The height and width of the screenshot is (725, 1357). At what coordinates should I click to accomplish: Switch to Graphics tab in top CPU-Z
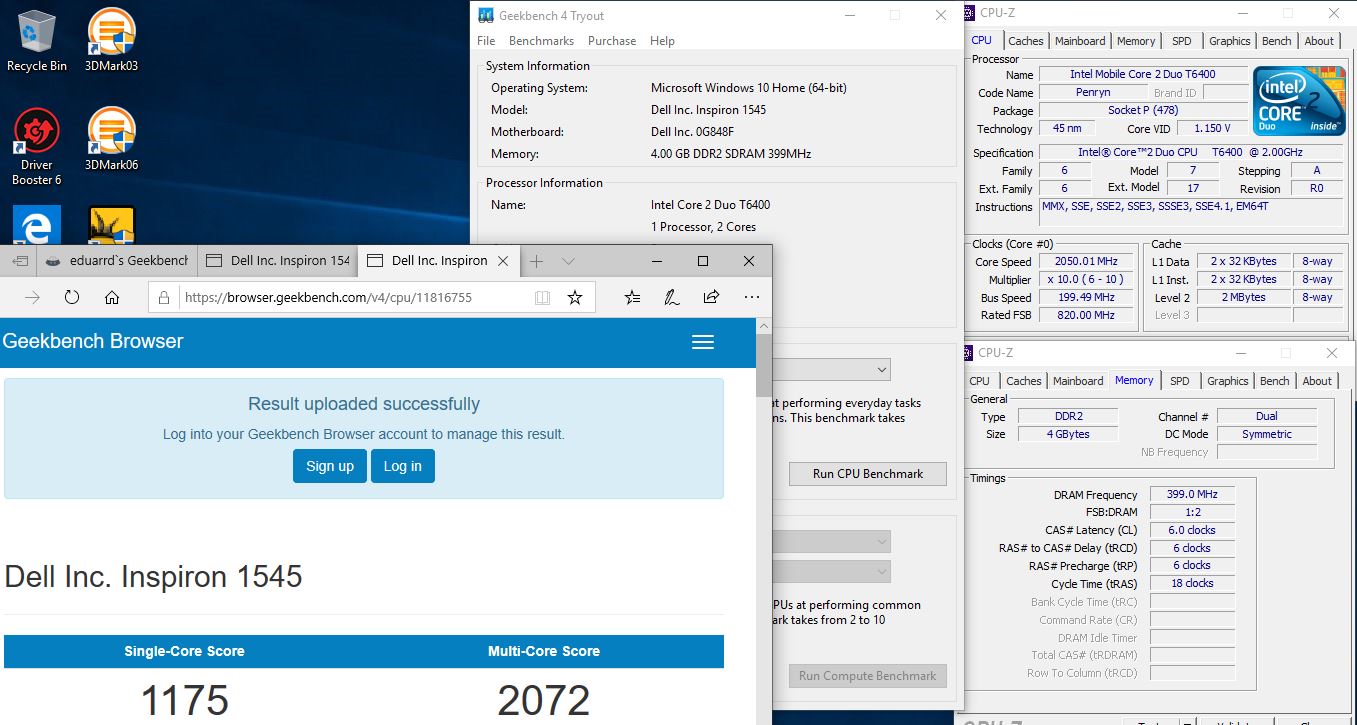pos(1230,41)
